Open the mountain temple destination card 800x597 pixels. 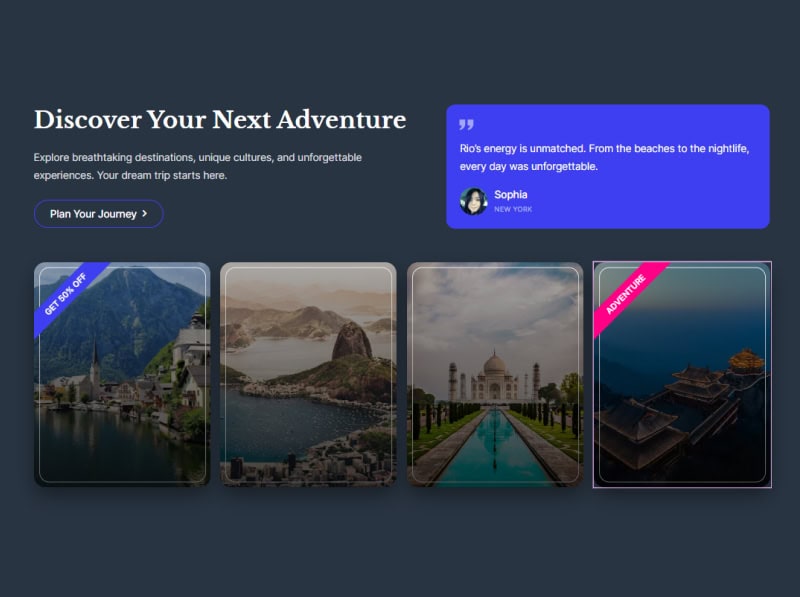tap(682, 374)
